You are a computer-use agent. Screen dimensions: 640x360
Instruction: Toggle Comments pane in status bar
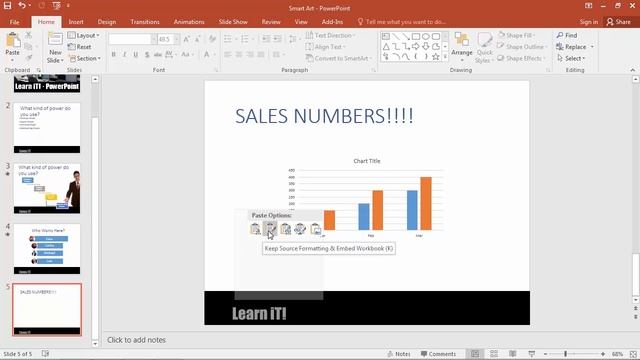point(438,354)
